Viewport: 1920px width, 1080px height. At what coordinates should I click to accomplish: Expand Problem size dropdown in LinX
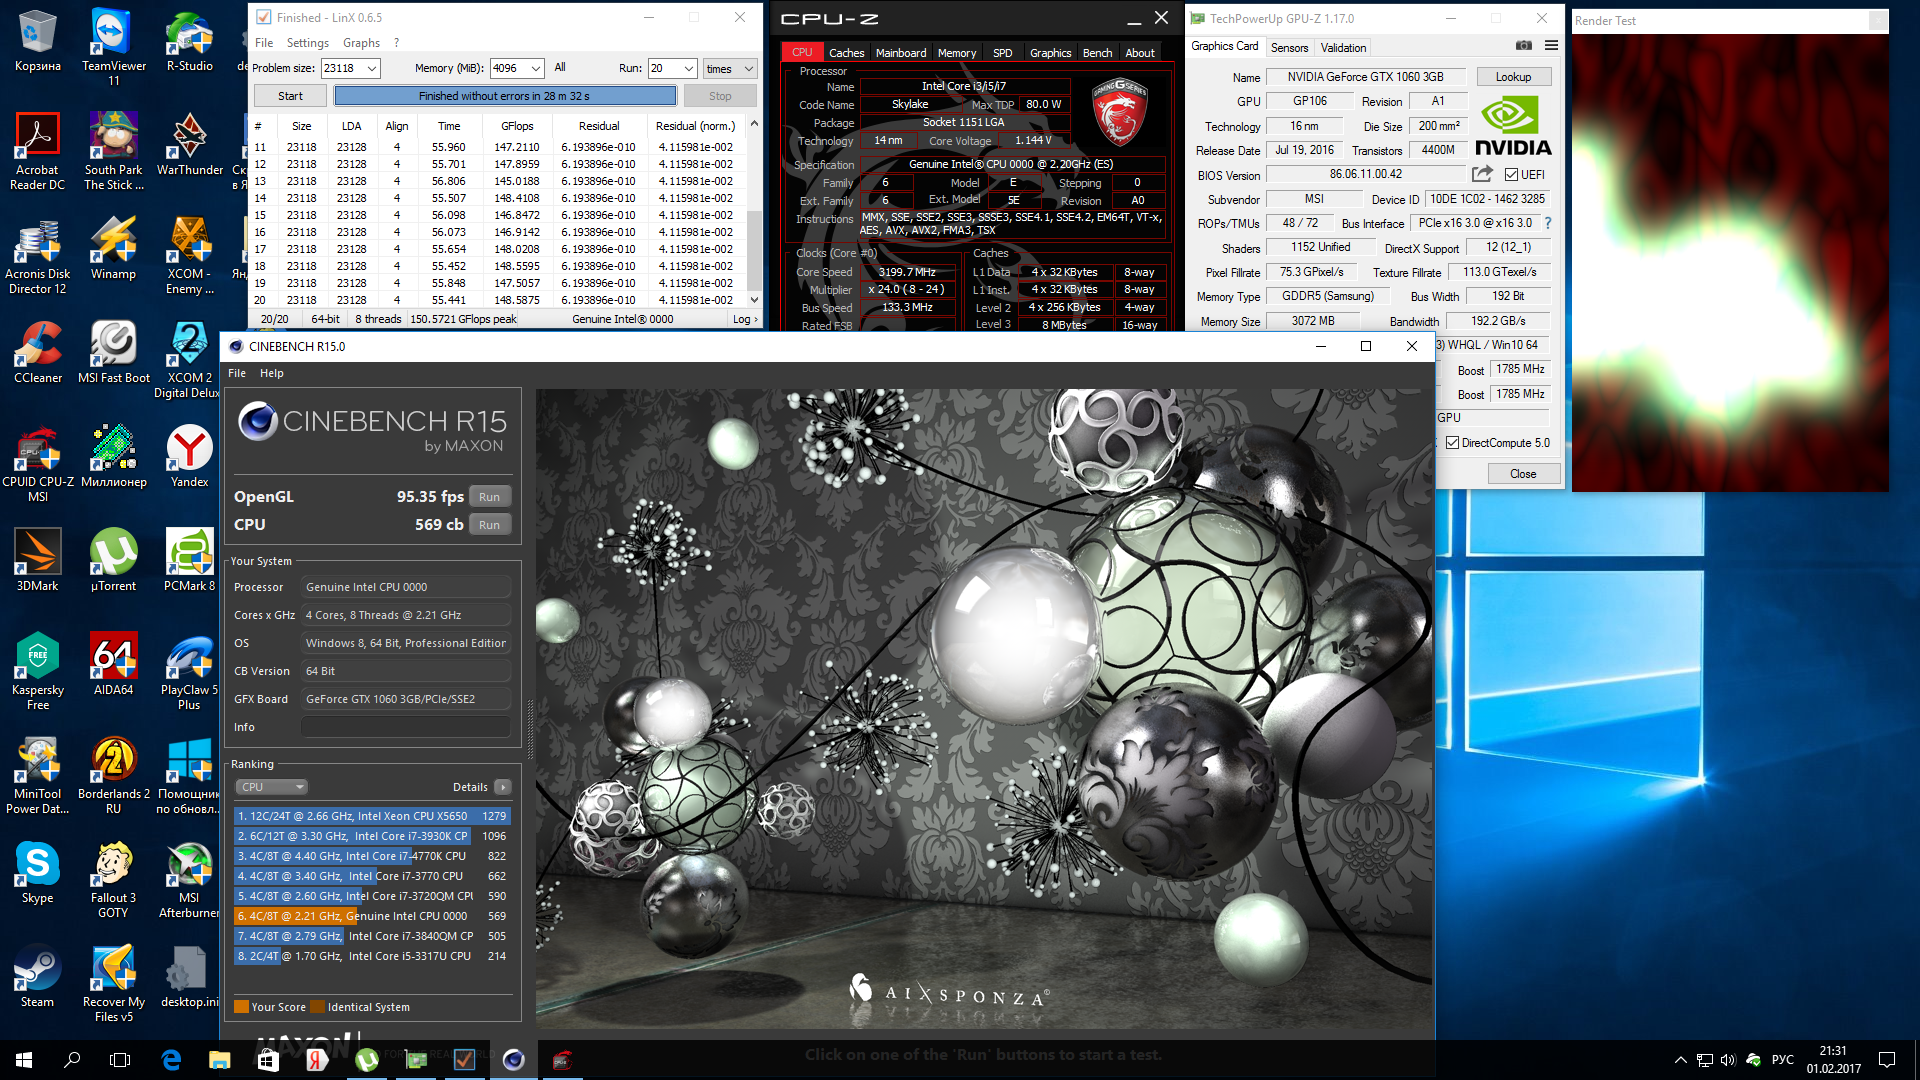pos(372,69)
